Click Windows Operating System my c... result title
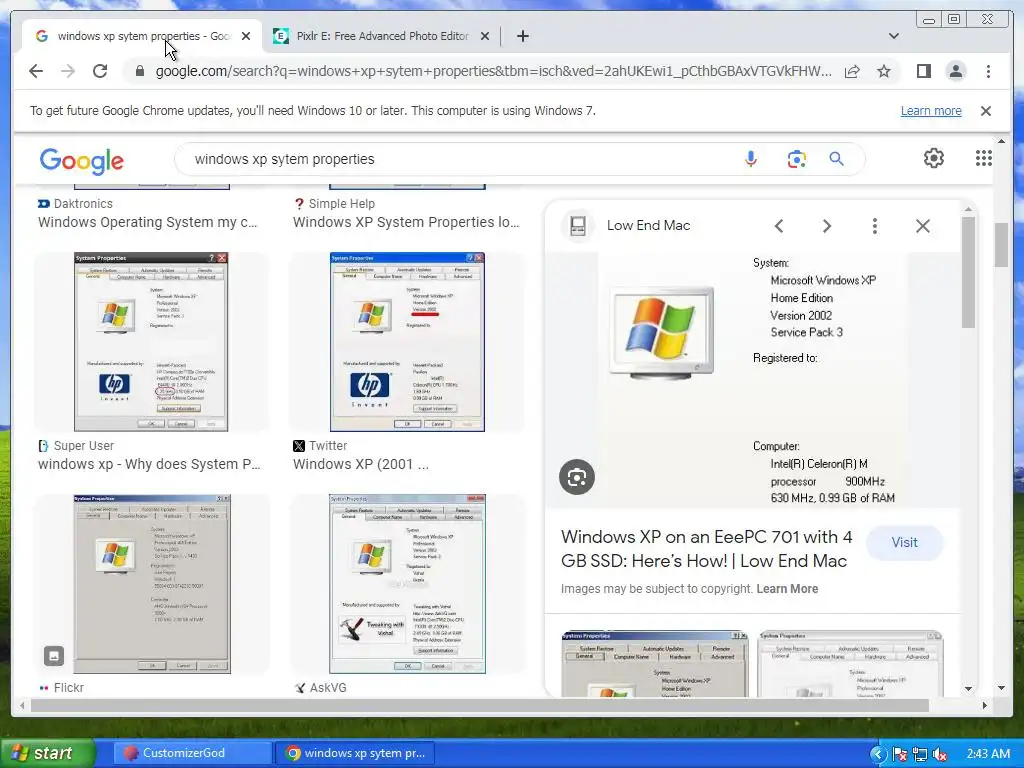Image resolution: width=1024 pixels, height=768 pixels. coord(148,222)
